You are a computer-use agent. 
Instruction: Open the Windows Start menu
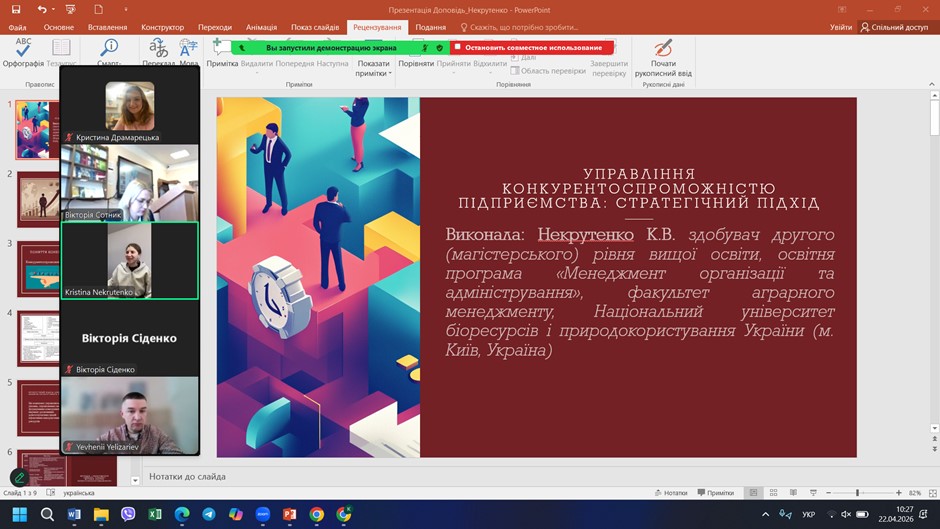19,514
